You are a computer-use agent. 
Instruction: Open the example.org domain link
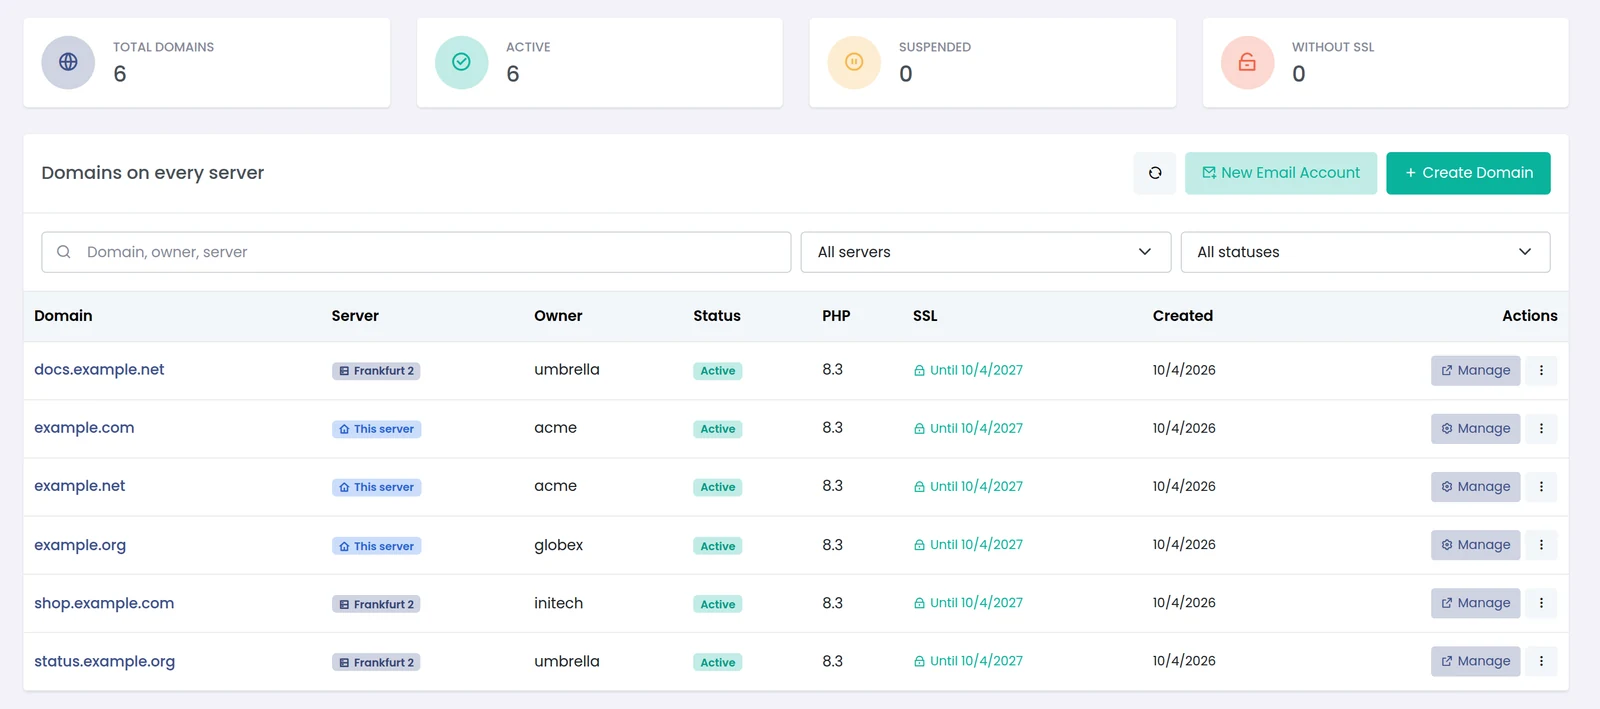click(80, 545)
